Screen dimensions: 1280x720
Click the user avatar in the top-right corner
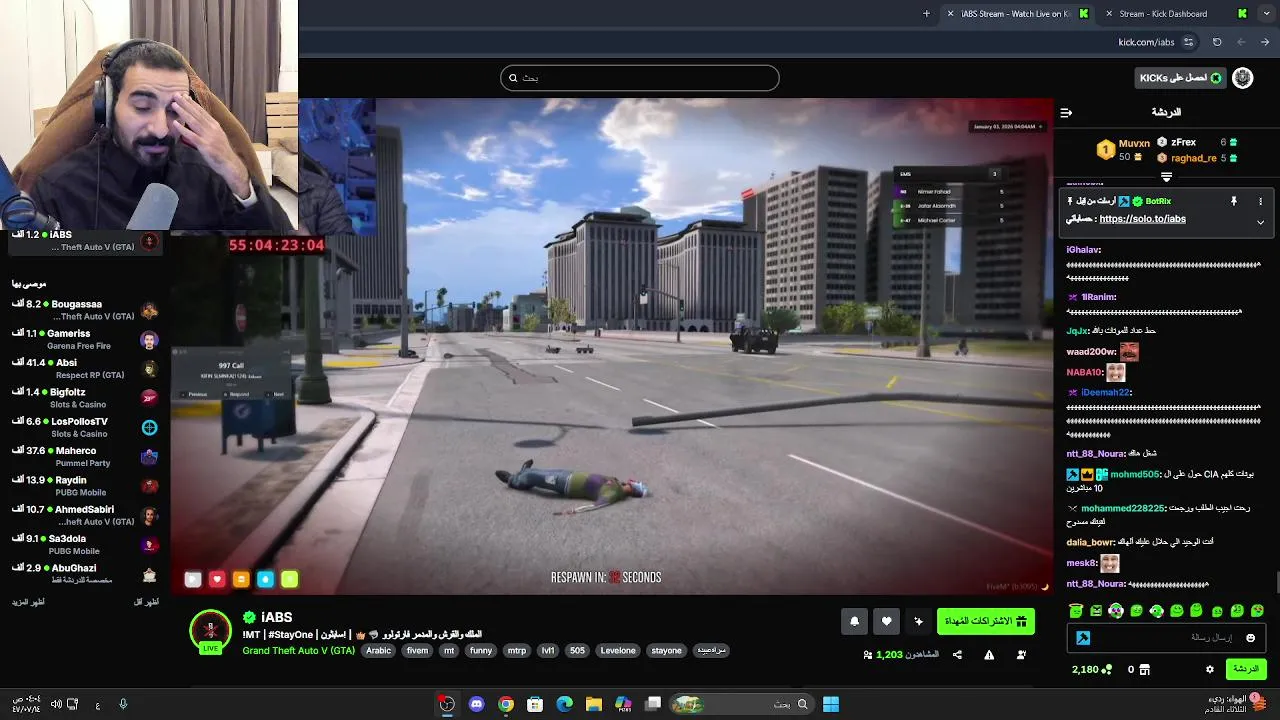(1243, 78)
